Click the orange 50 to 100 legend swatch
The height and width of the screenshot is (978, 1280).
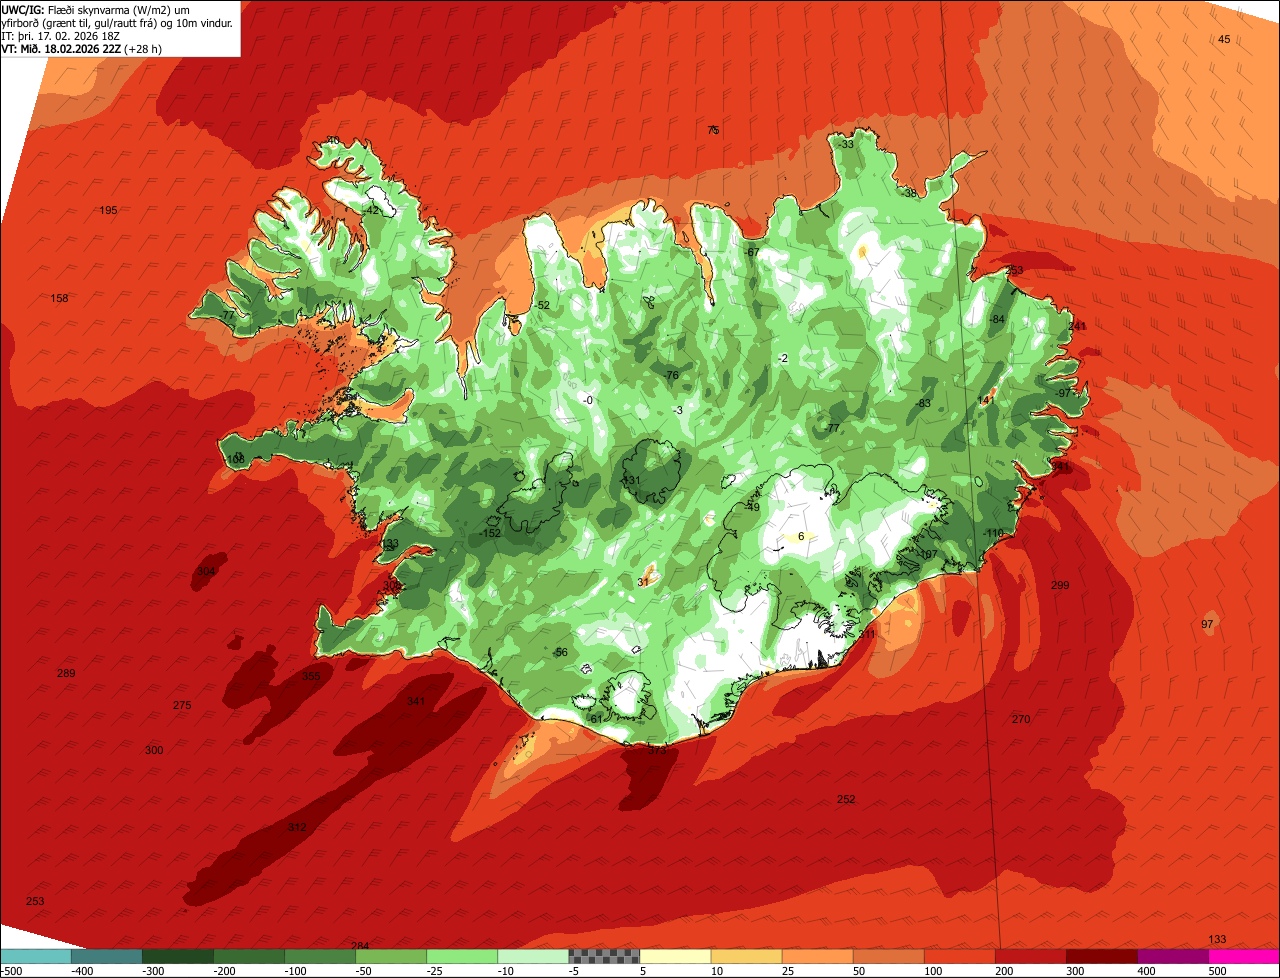pos(888,956)
